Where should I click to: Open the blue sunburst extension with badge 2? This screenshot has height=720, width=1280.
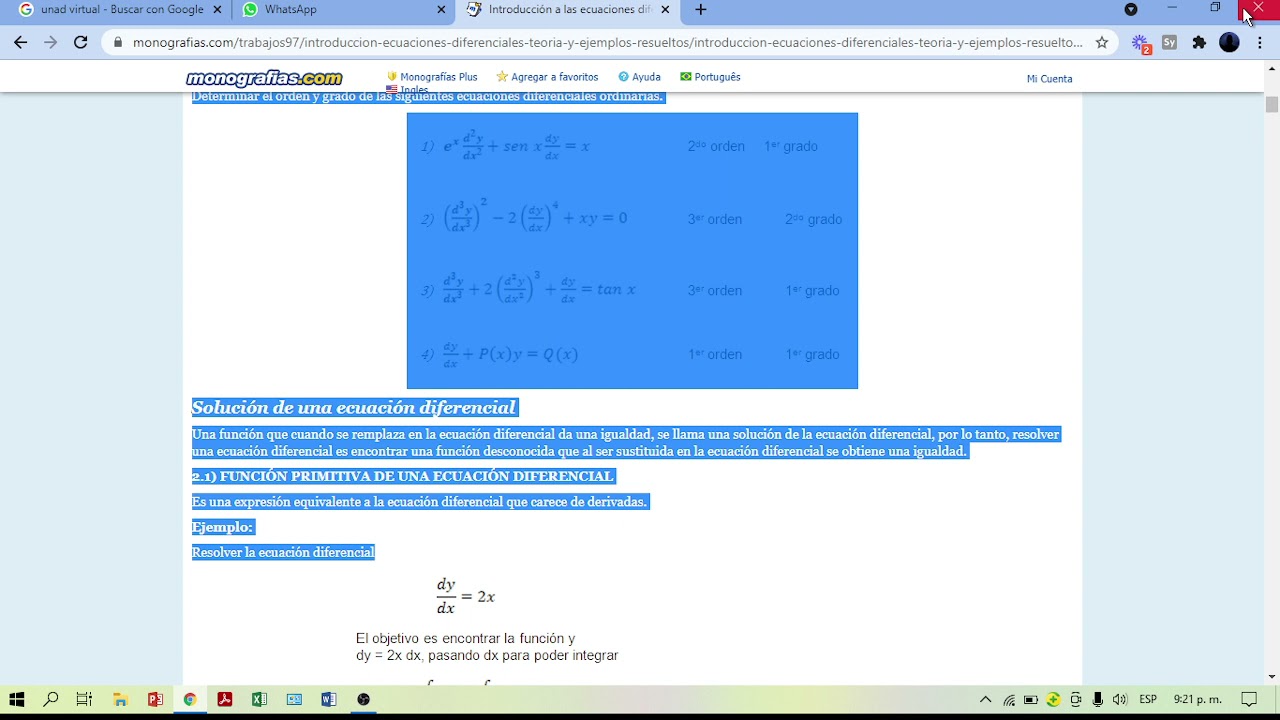[1141, 43]
